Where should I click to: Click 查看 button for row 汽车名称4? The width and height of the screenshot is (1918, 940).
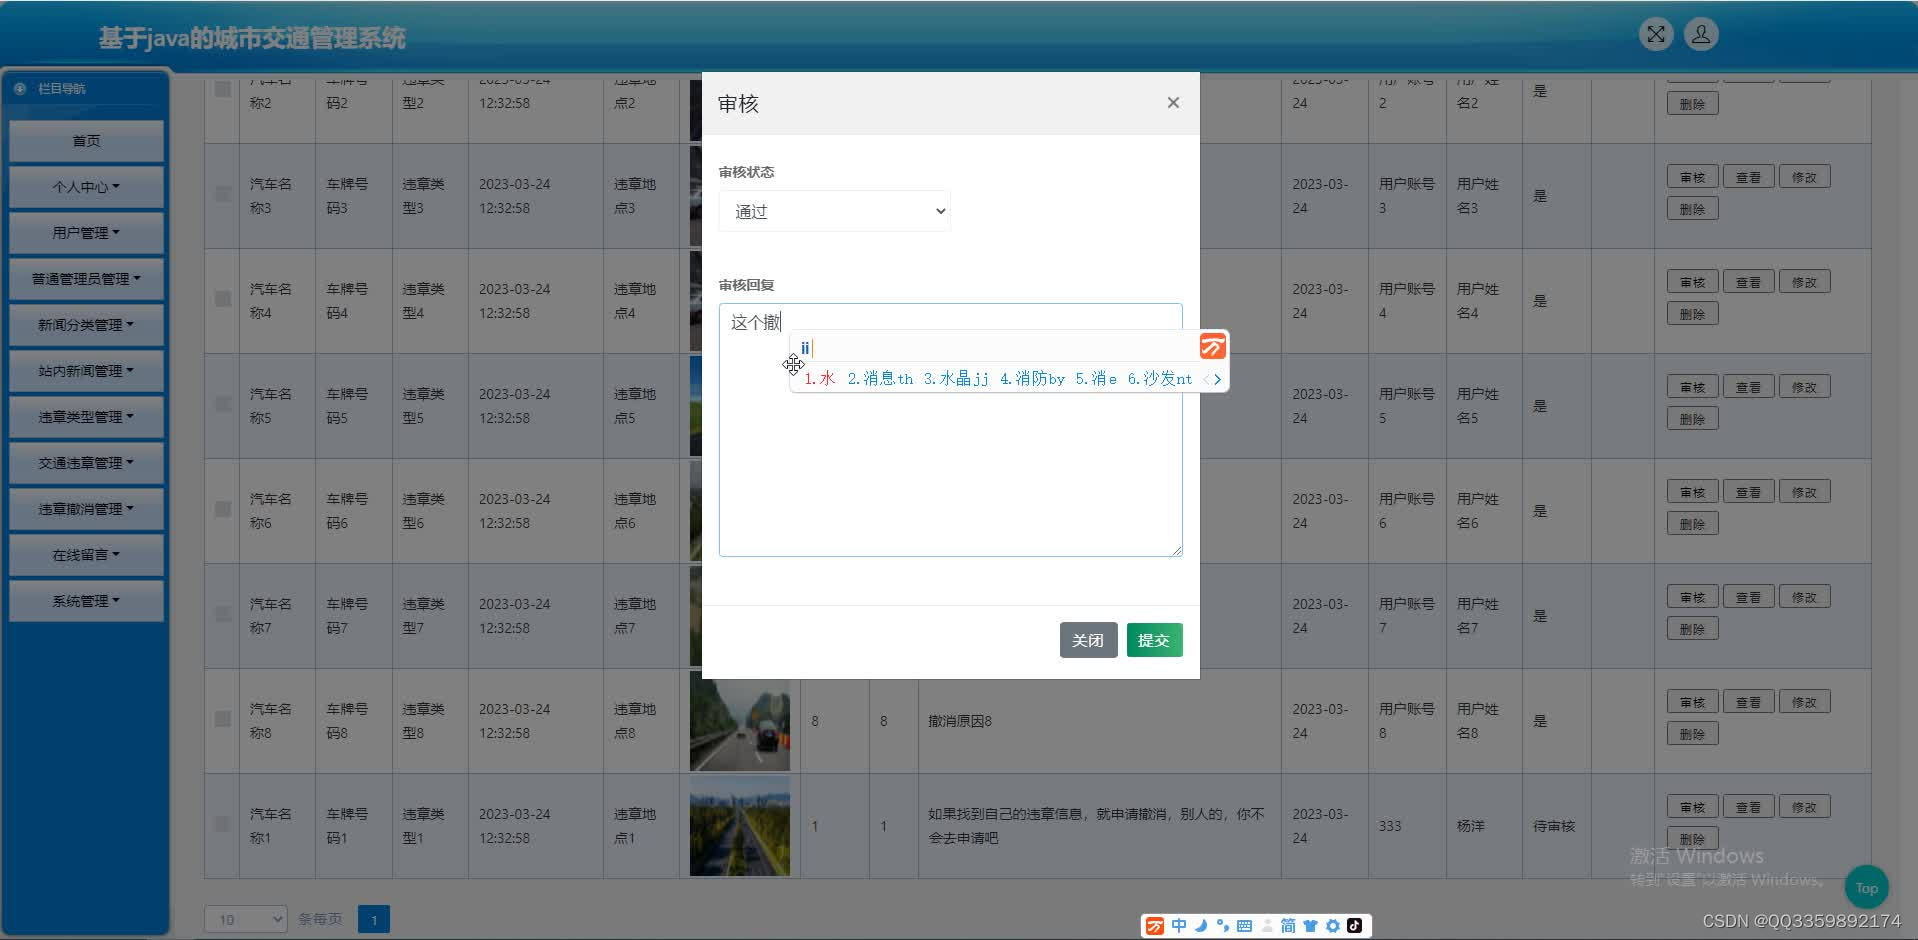click(x=1748, y=282)
